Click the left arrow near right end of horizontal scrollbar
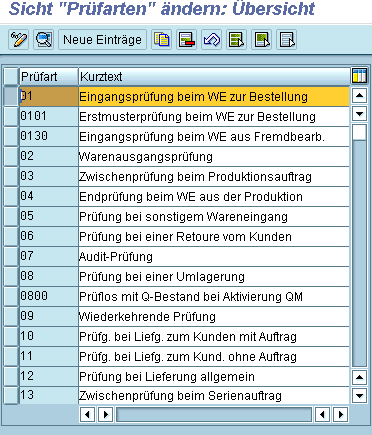The width and height of the screenshot is (372, 435). pyautogui.click(x=322, y=415)
